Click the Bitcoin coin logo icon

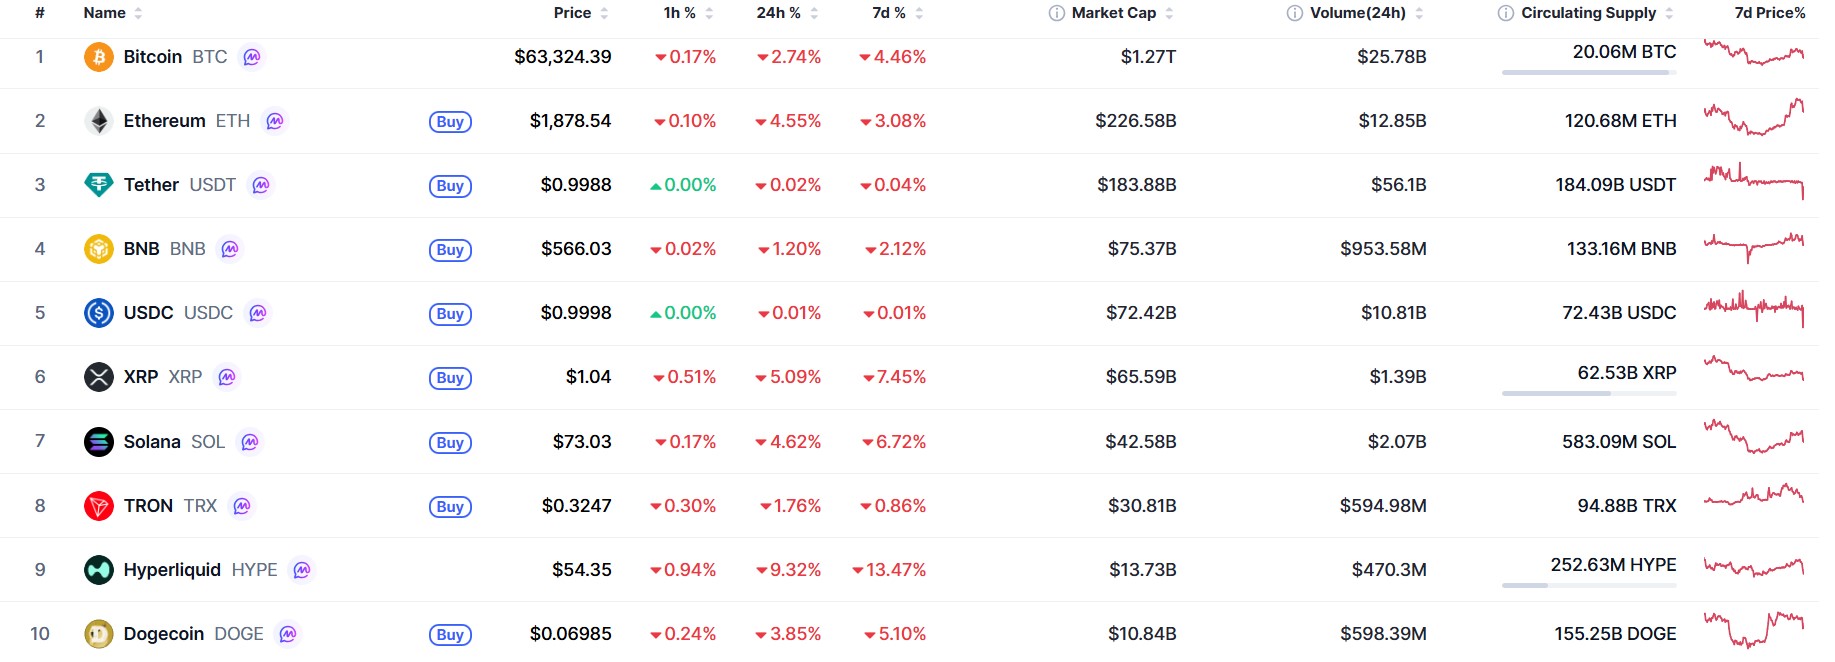[x=98, y=57]
